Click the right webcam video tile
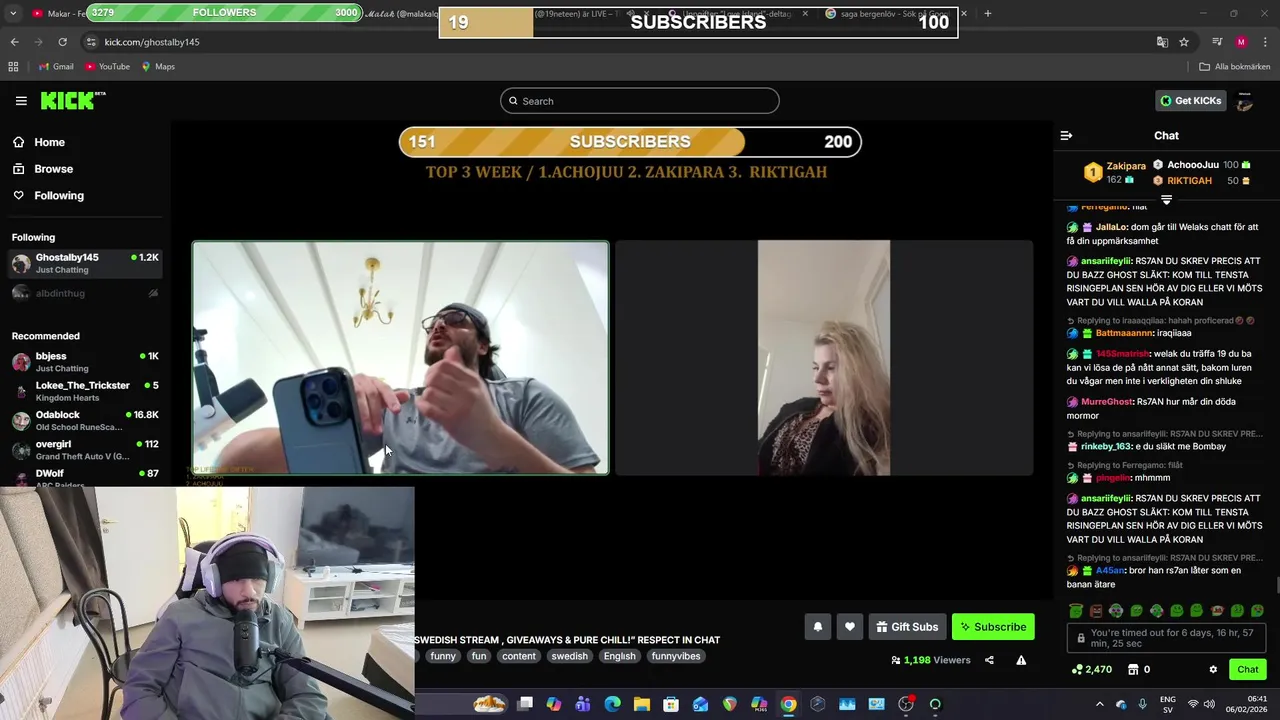Image resolution: width=1280 pixels, height=720 pixels. (824, 357)
